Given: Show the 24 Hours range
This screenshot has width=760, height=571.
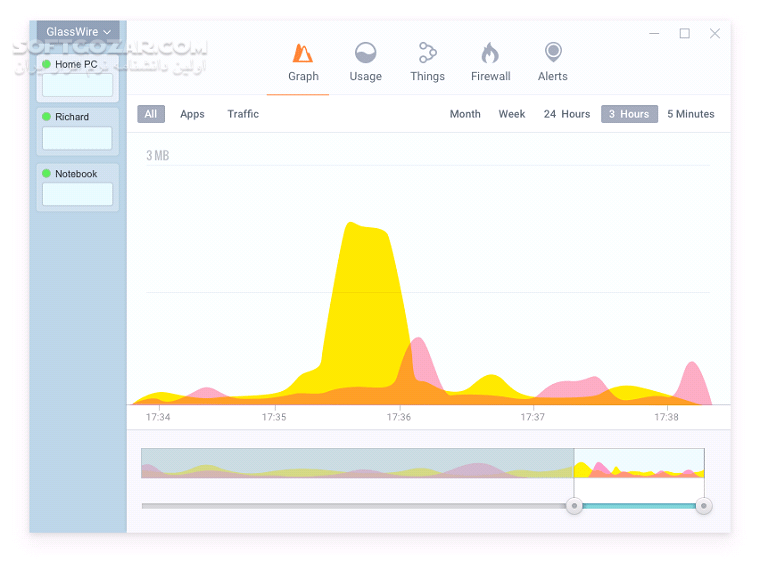Looking at the screenshot, I should pyautogui.click(x=566, y=114).
